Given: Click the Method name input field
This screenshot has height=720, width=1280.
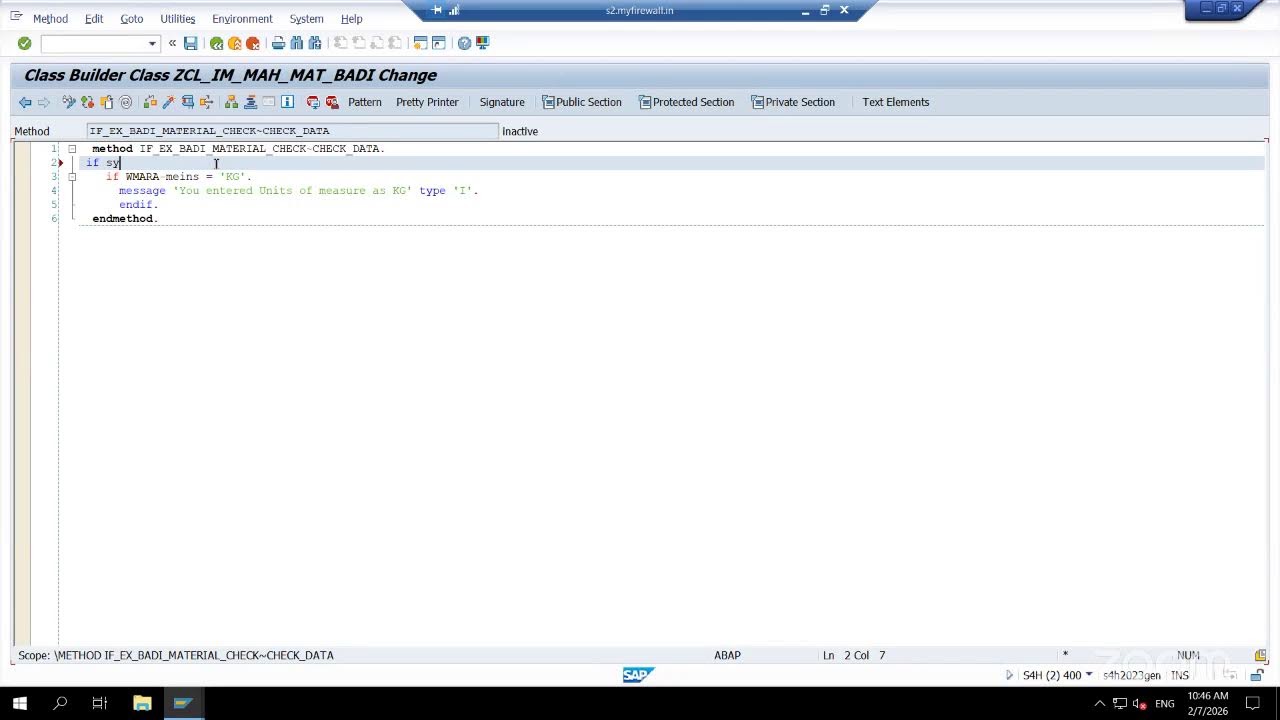Looking at the screenshot, I should click(x=292, y=131).
